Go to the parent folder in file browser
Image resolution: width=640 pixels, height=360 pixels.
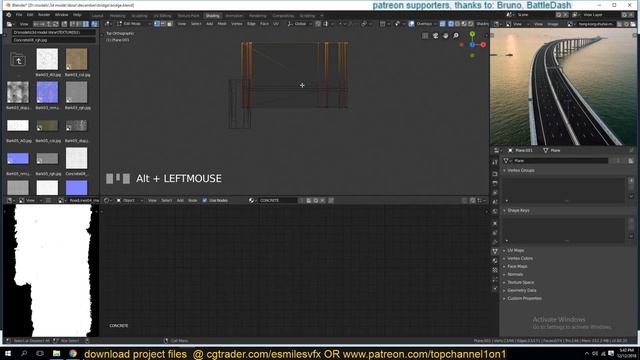18,60
